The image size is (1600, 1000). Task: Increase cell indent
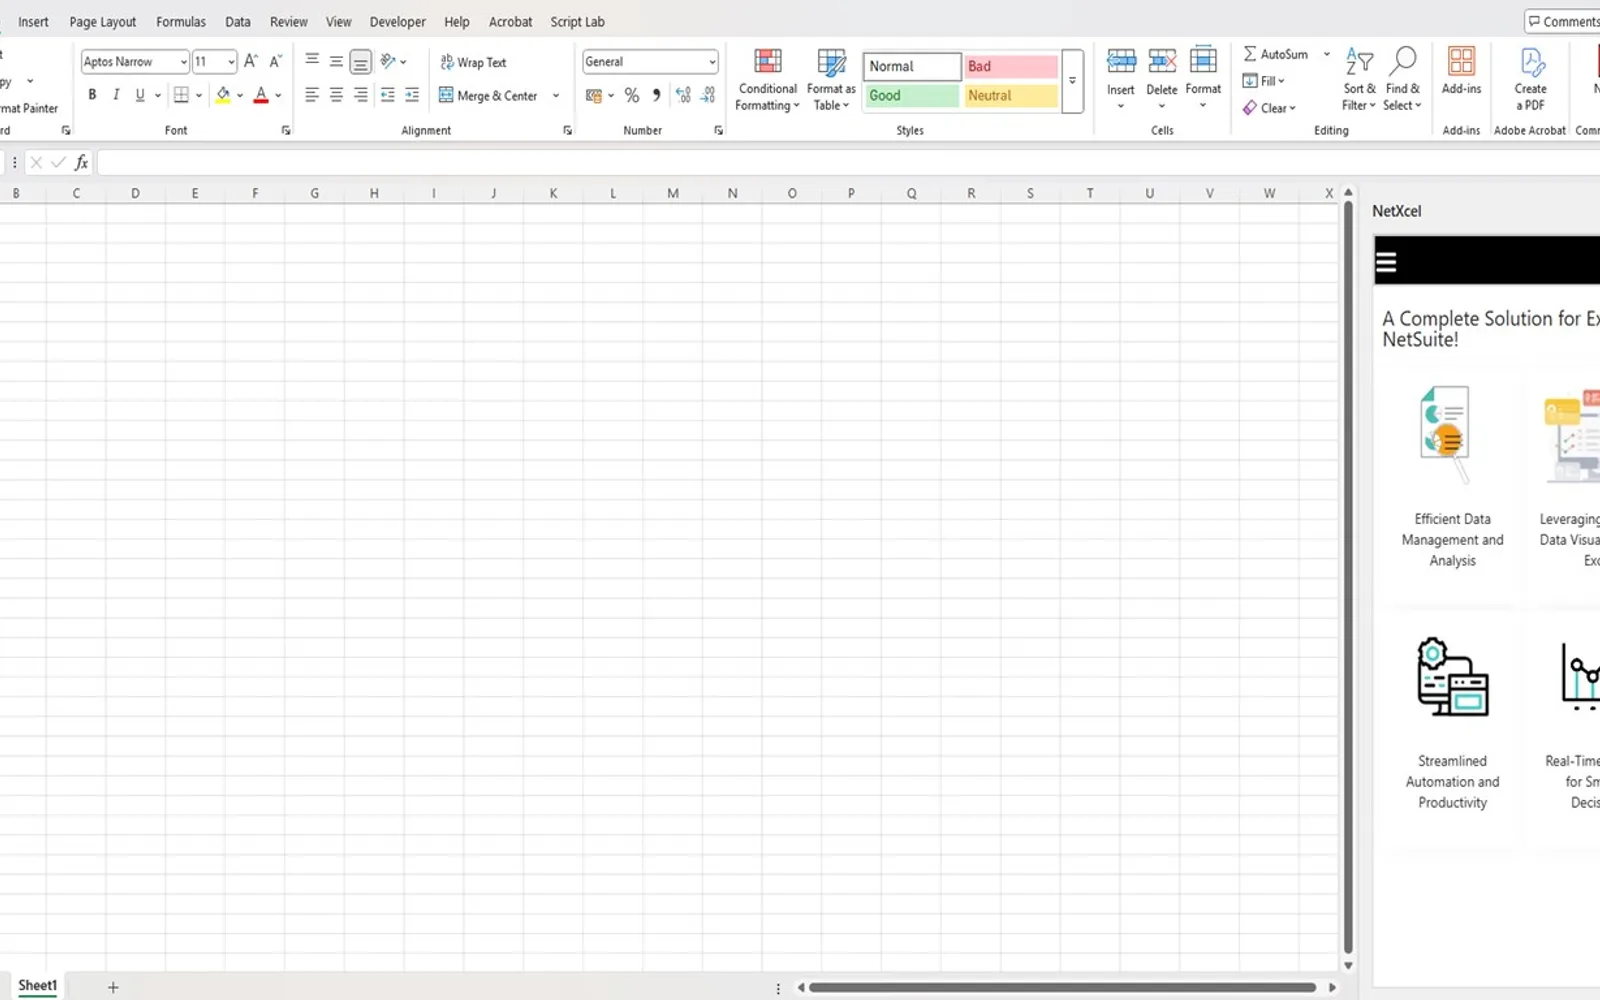point(412,95)
